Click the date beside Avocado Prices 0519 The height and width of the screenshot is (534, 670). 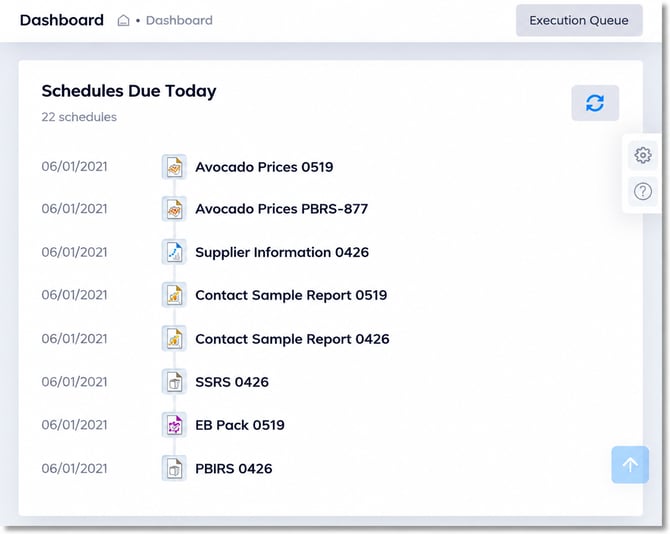[74, 166]
